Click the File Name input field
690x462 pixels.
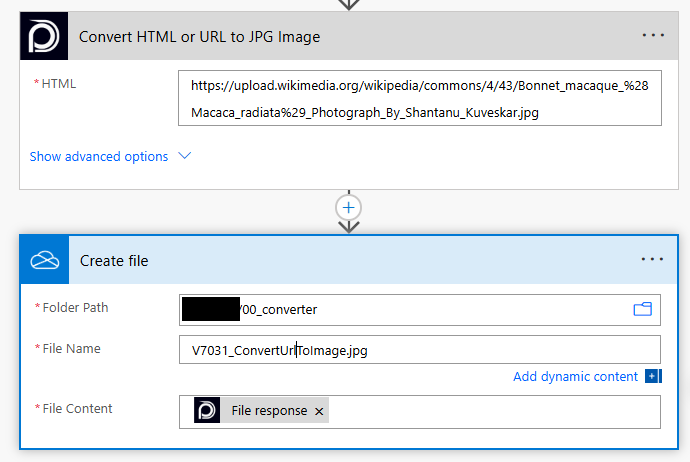[420, 350]
